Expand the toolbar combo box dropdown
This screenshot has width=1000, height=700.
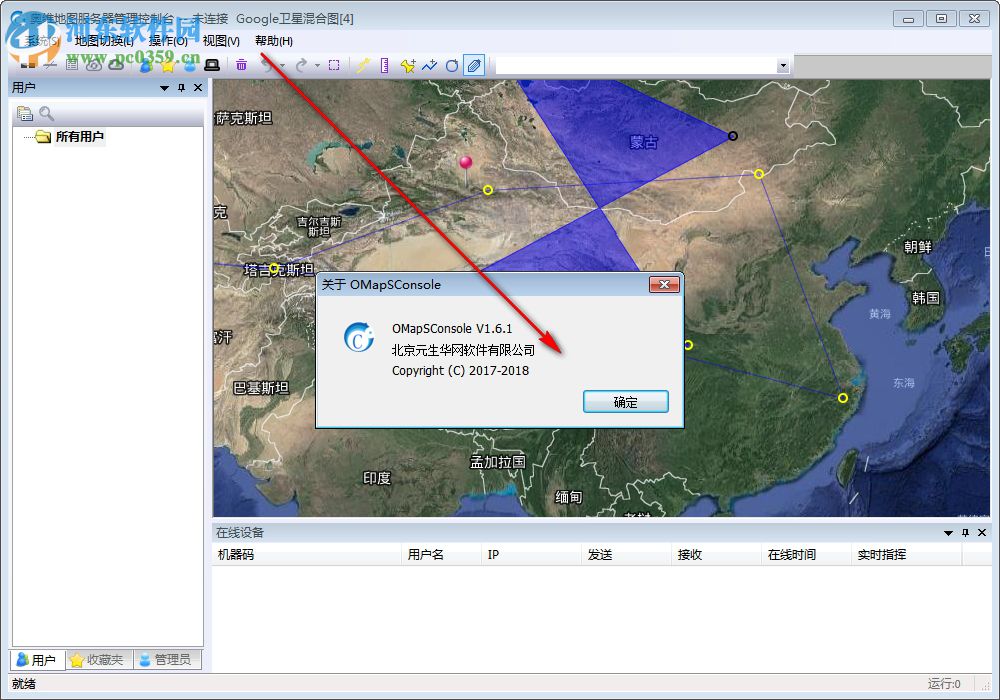pos(783,65)
